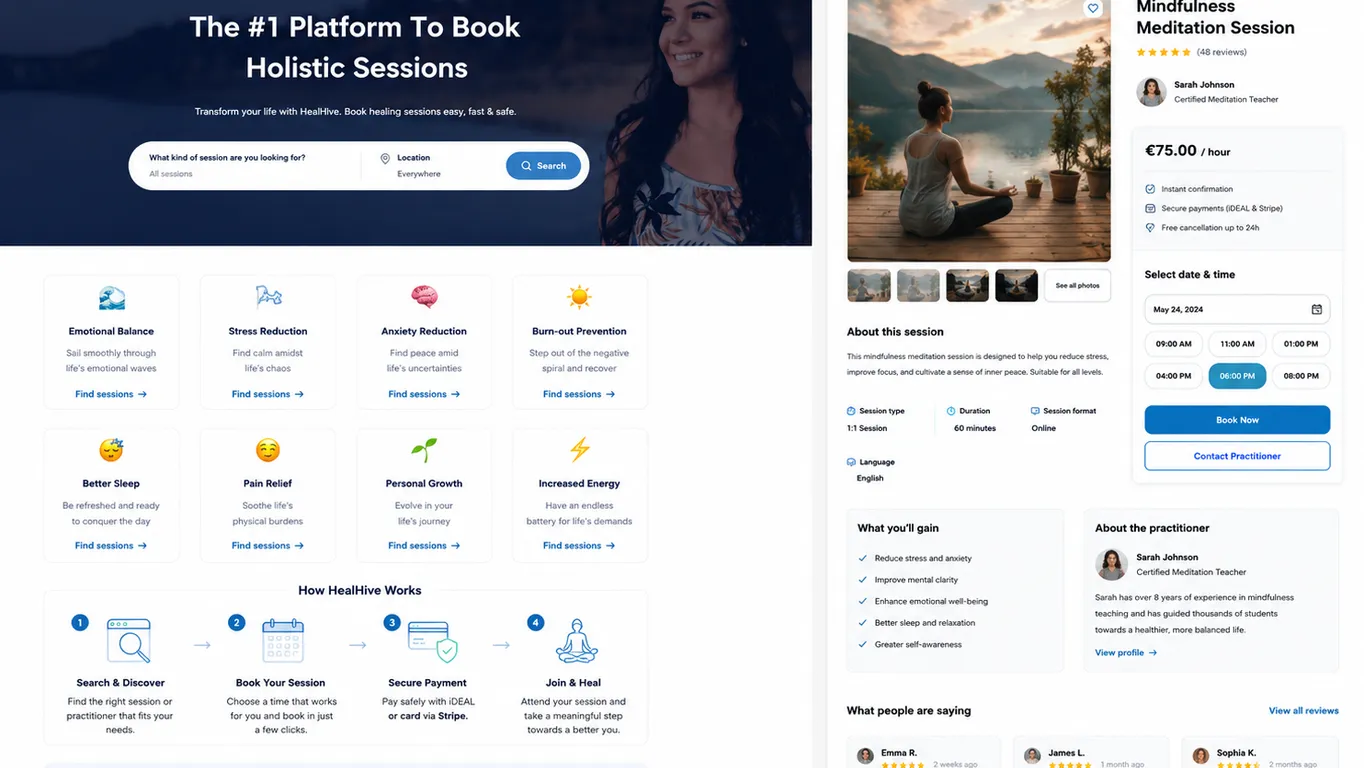
Task: Open the May 24, 2024 date picker
Action: tap(1237, 309)
